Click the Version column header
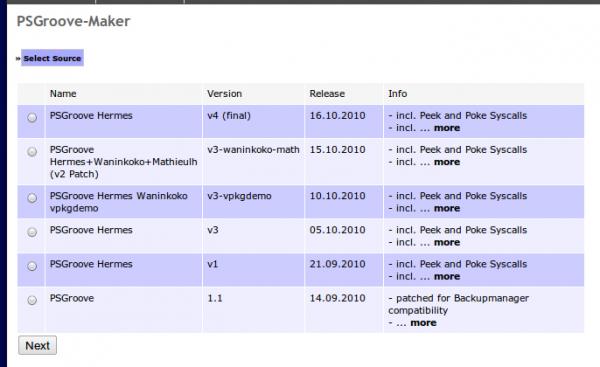600x367 pixels. point(224,93)
